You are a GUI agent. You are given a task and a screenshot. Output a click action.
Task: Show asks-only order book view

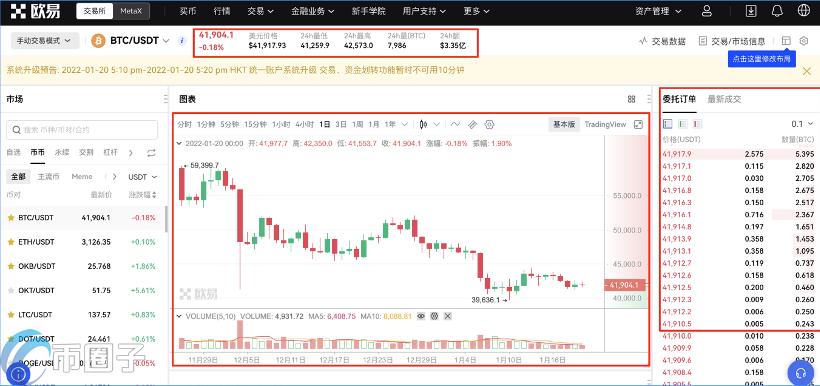click(x=697, y=124)
